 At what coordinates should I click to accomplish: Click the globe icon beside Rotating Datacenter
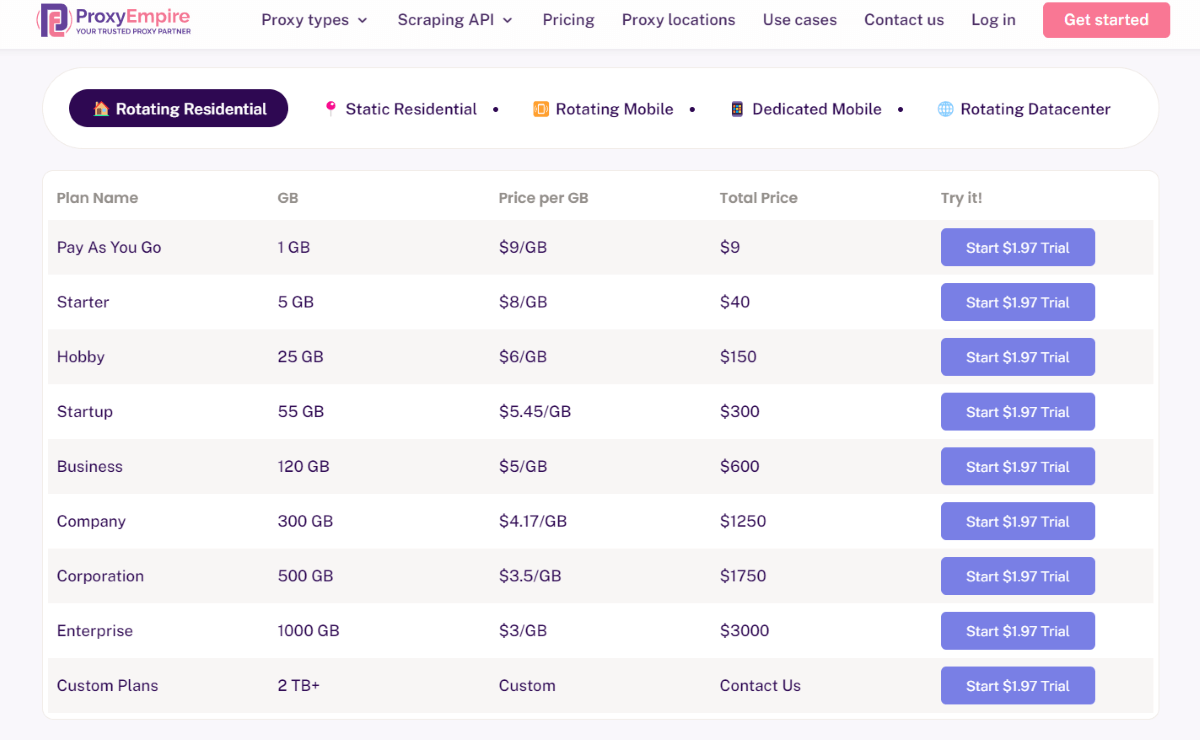click(x=944, y=109)
